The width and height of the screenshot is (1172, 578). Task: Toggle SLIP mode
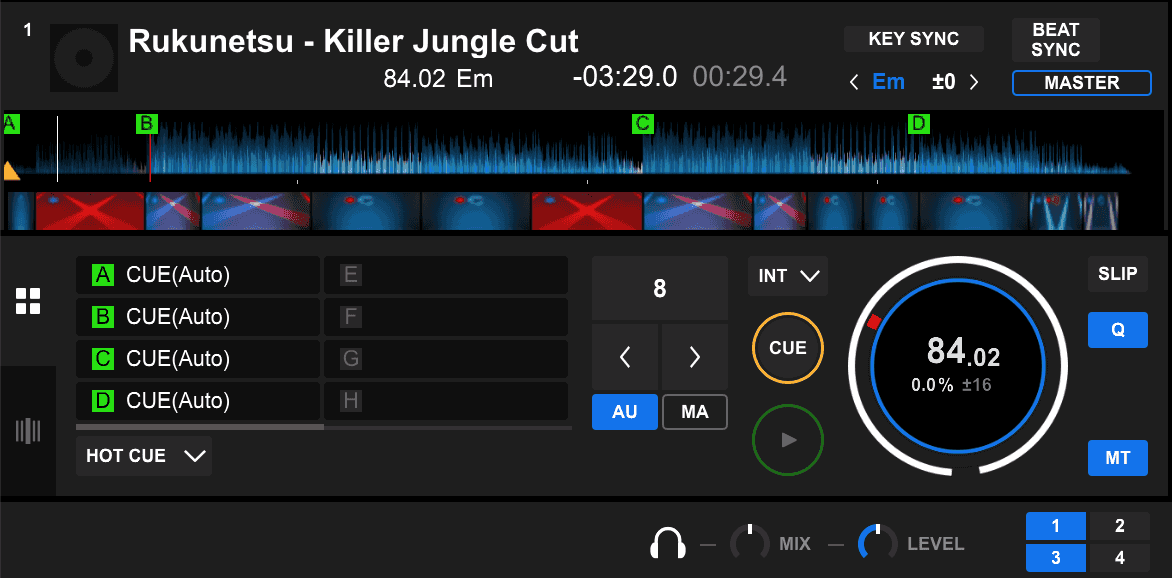point(1117,274)
